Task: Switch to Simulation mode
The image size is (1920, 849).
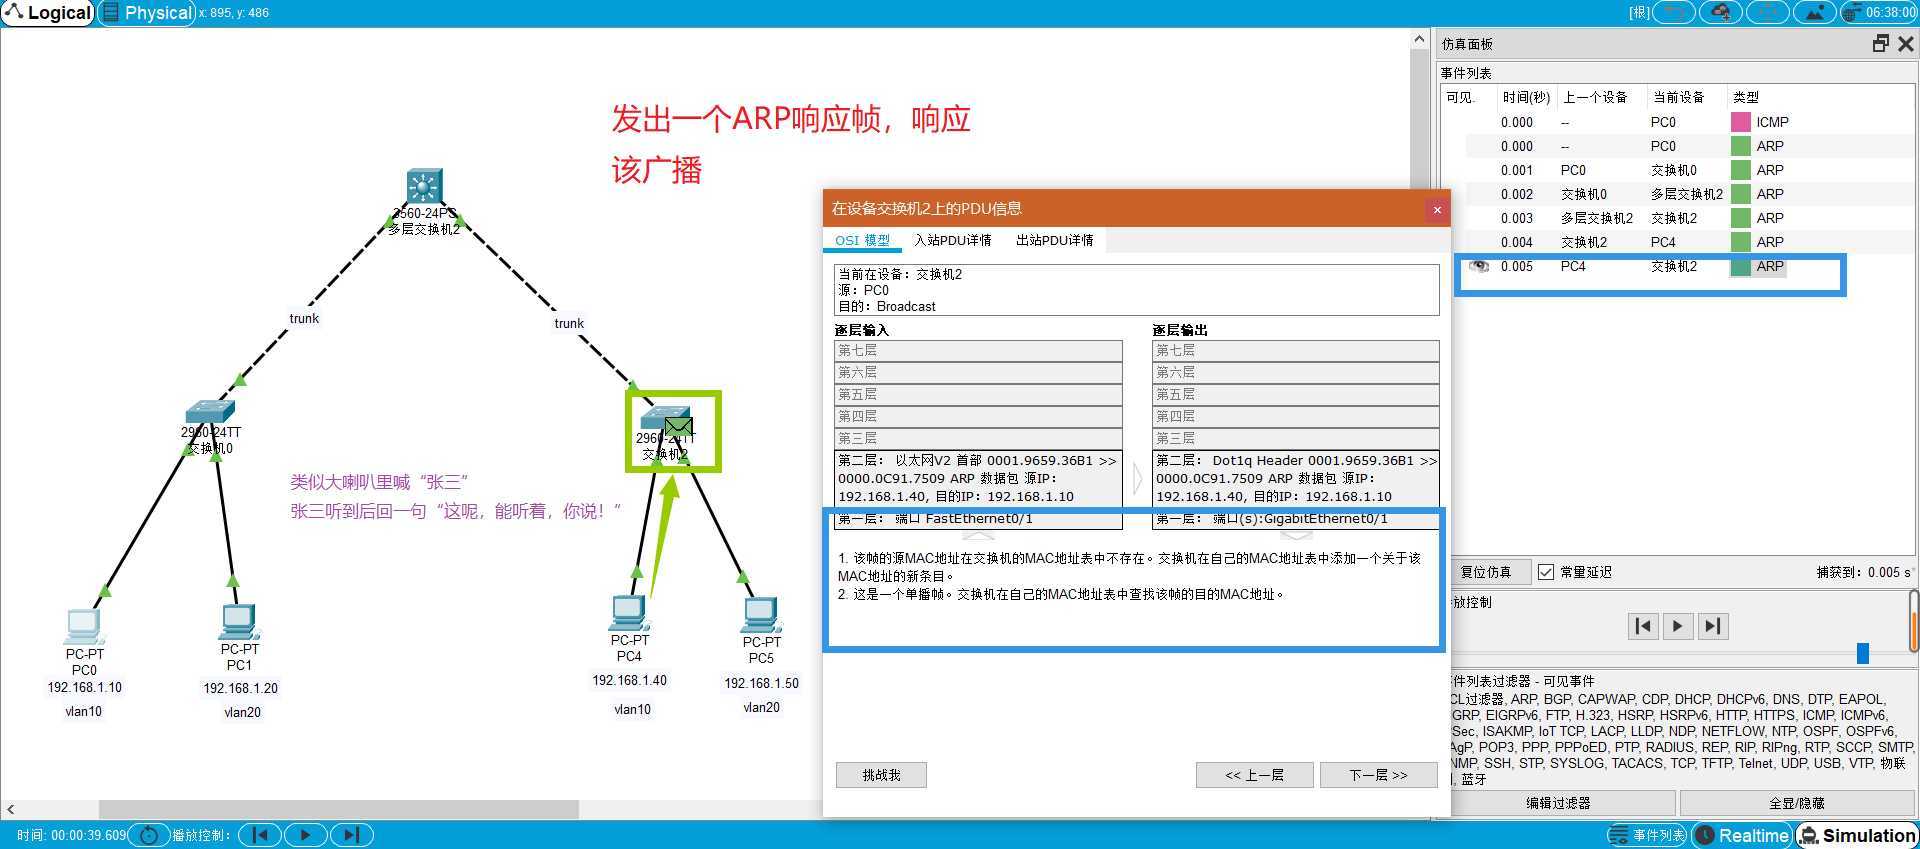Action: [1858, 835]
